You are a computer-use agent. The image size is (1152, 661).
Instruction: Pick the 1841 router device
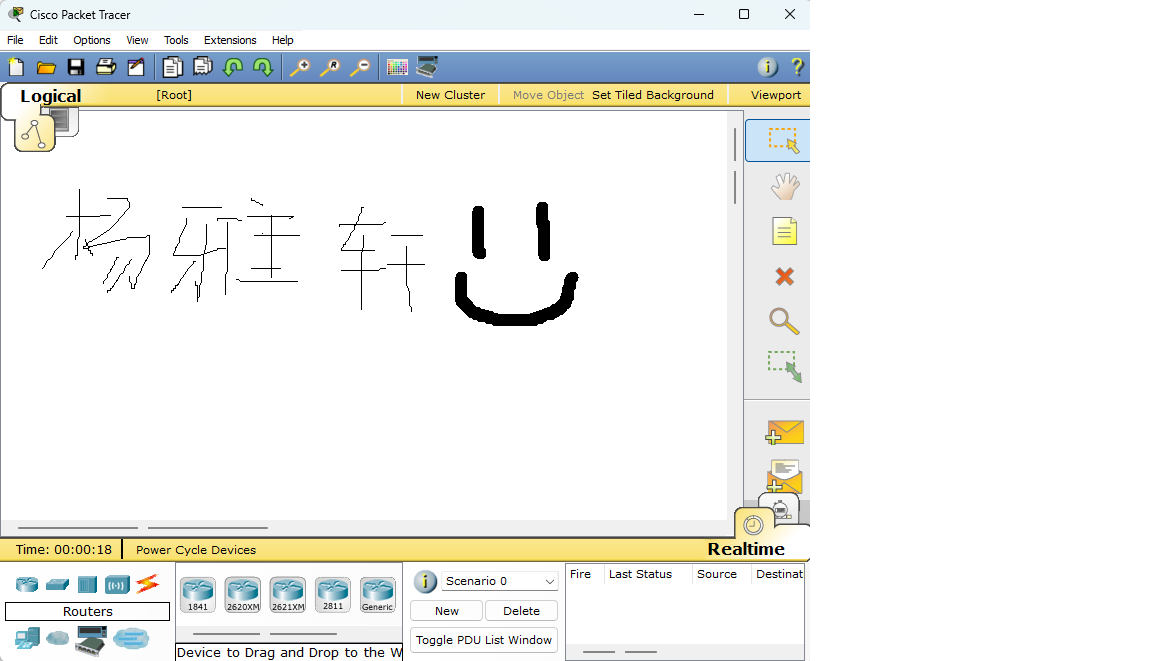[198, 594]
